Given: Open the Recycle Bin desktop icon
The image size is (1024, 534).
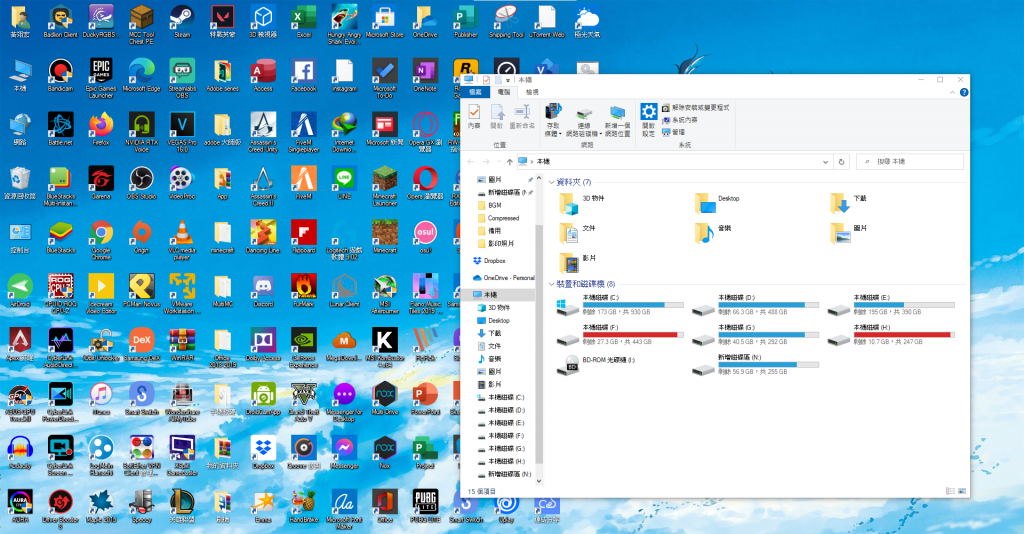Looking at the screenshot, I should click(x=20, y=183).
